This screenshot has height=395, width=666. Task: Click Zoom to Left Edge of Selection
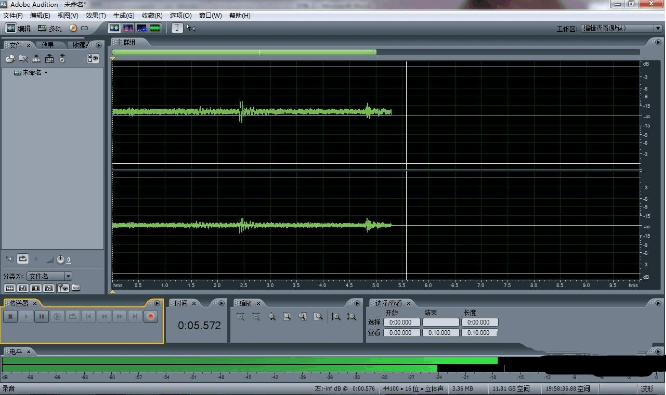pyautogui.click(x=303, y=317)
